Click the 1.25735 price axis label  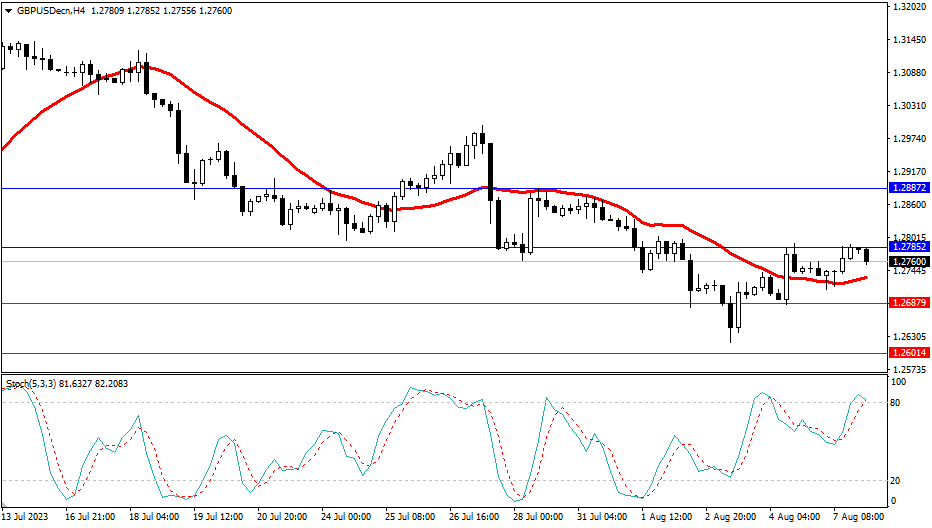pos(909,369)
